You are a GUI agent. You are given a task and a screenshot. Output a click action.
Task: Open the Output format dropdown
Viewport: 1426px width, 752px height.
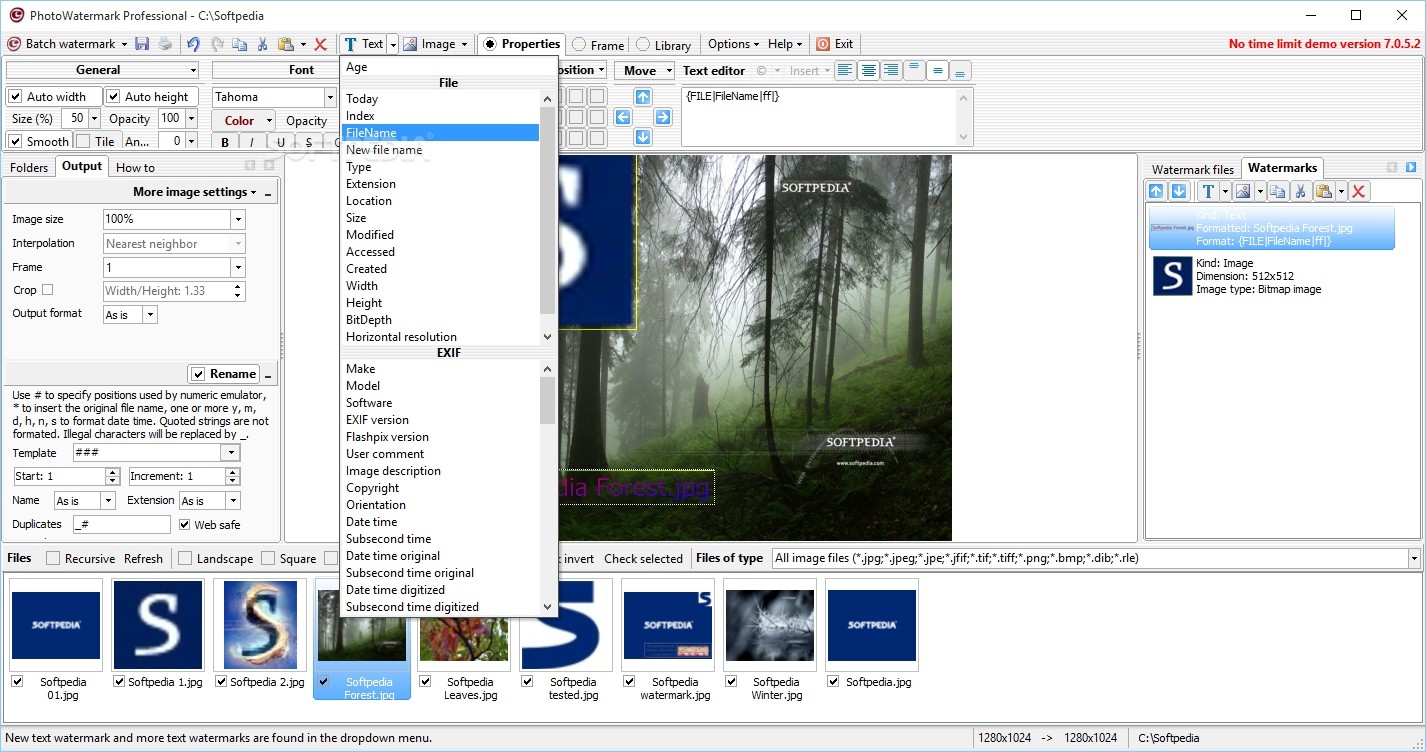coord(150,315)
